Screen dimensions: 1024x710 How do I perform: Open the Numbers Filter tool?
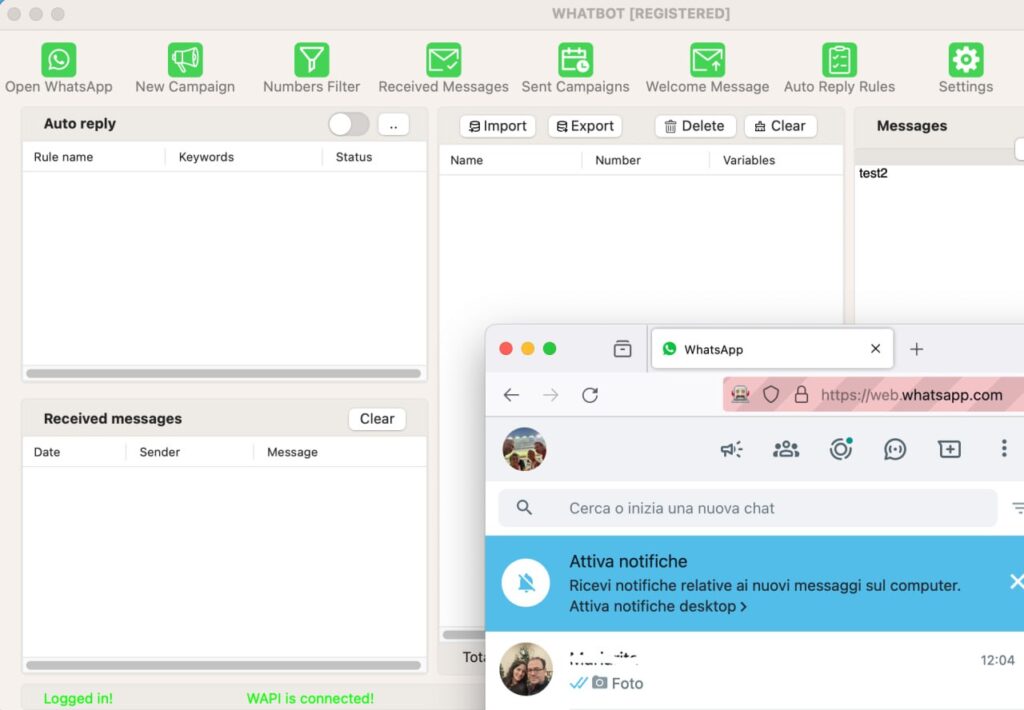[x=311, y=60]
